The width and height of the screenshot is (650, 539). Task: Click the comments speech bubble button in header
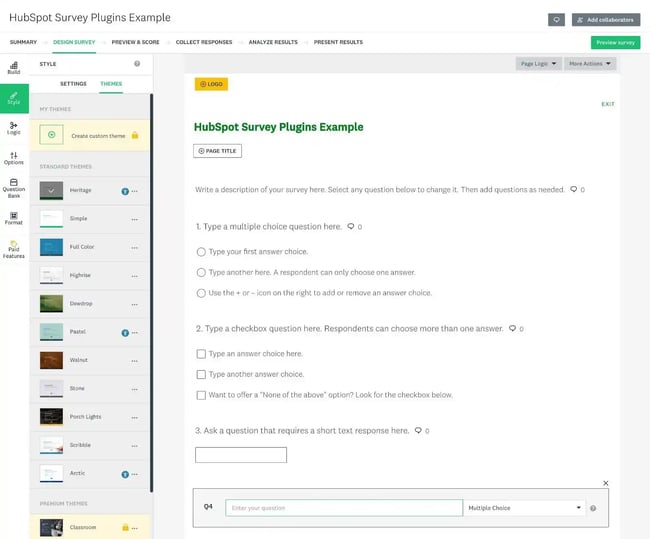[556, 19]
